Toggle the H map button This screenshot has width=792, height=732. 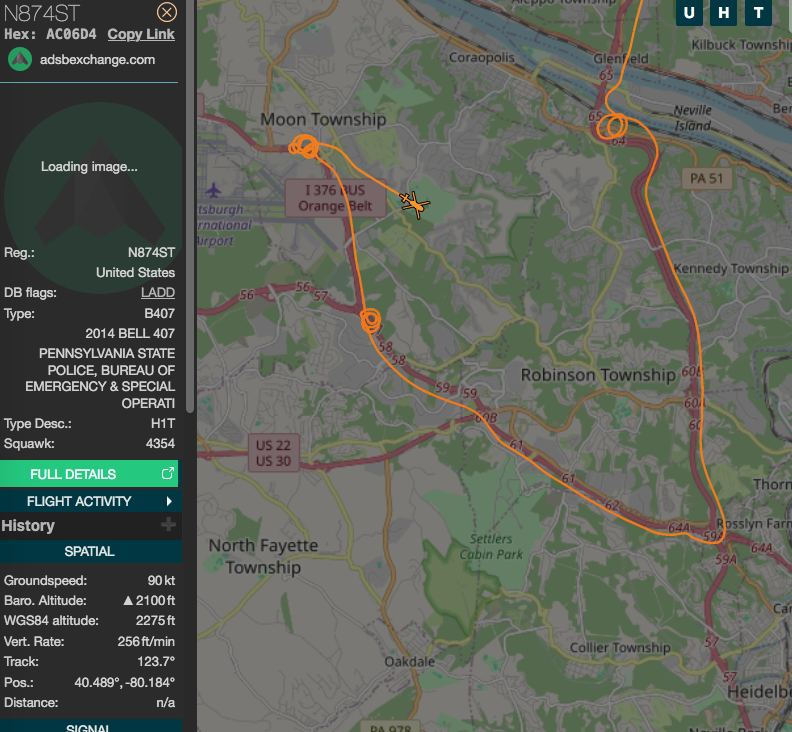coord(723,12)
